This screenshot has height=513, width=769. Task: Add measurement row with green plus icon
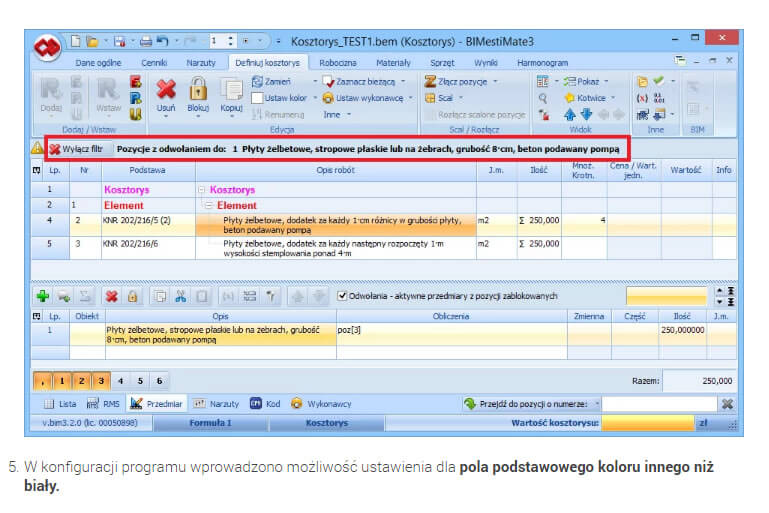(43, 296)
